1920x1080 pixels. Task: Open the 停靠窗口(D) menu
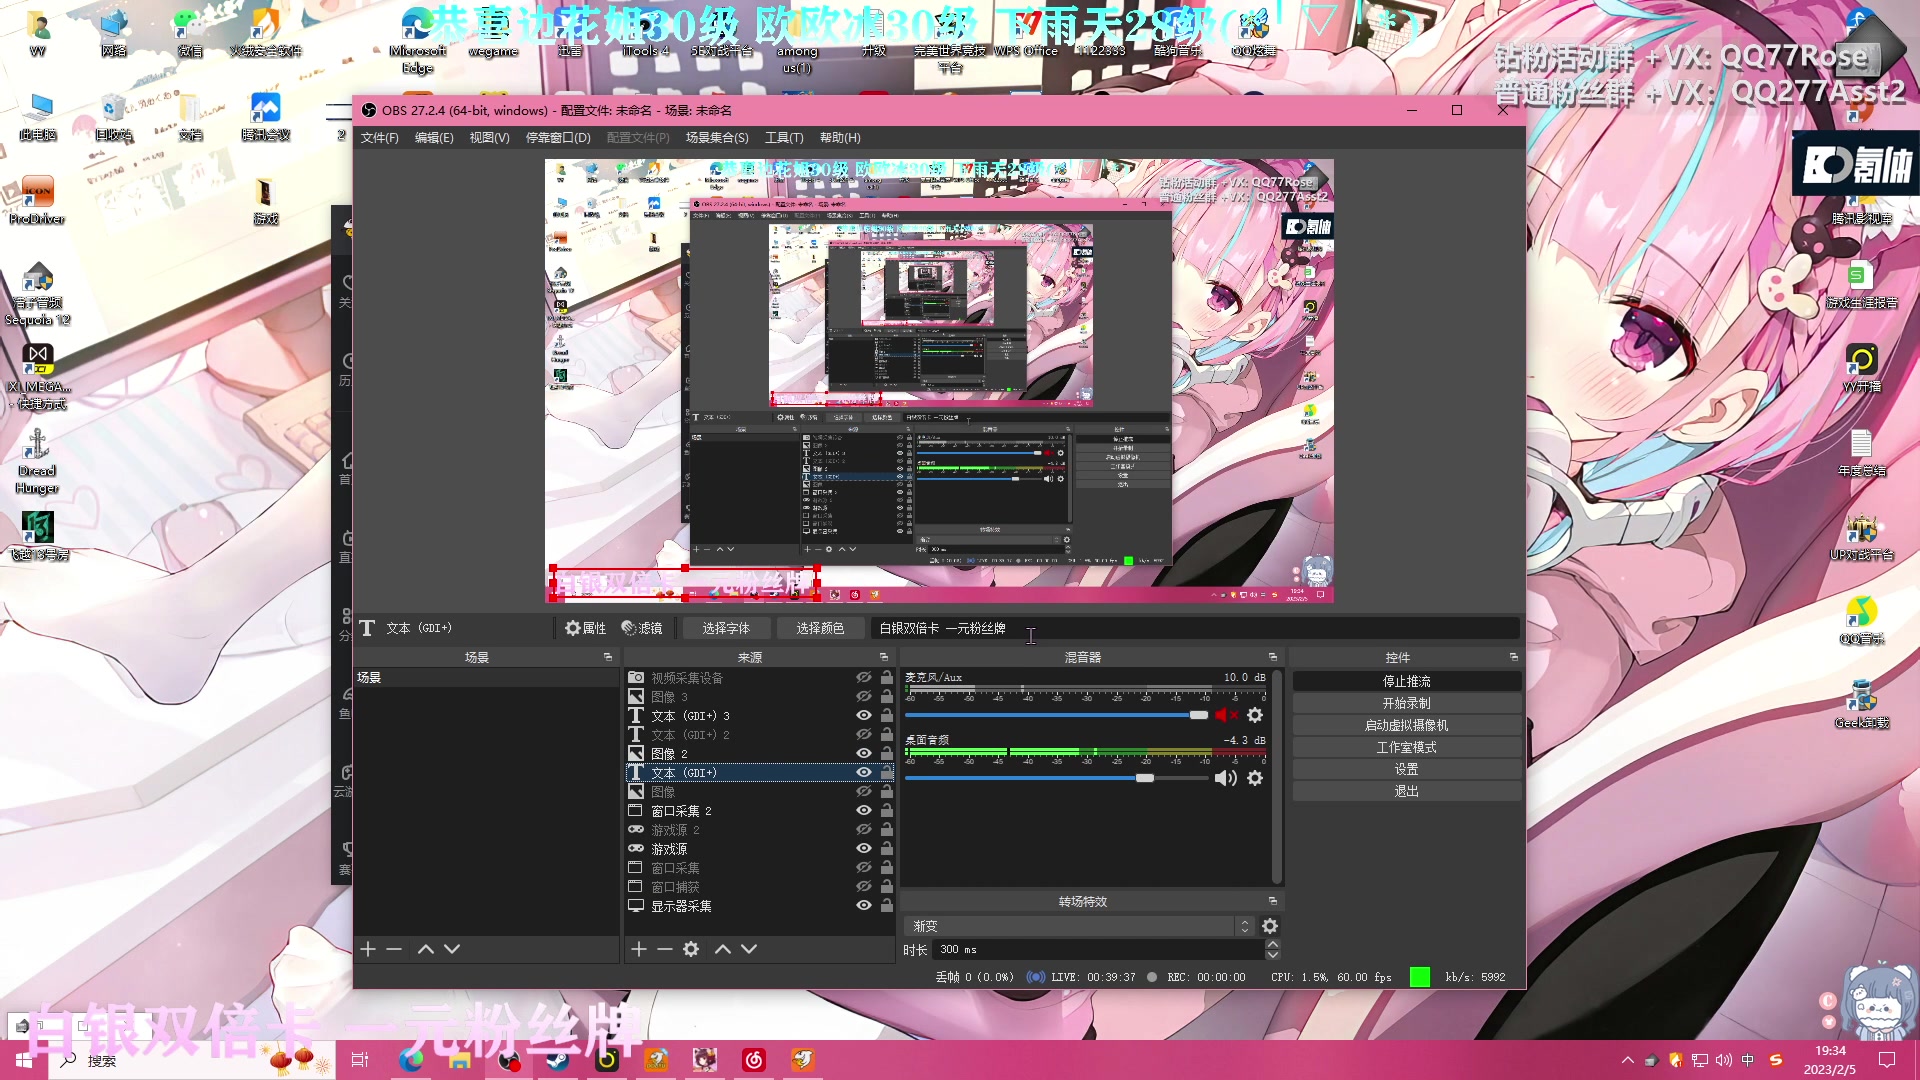pyautogui.click(x=558, y=138)
